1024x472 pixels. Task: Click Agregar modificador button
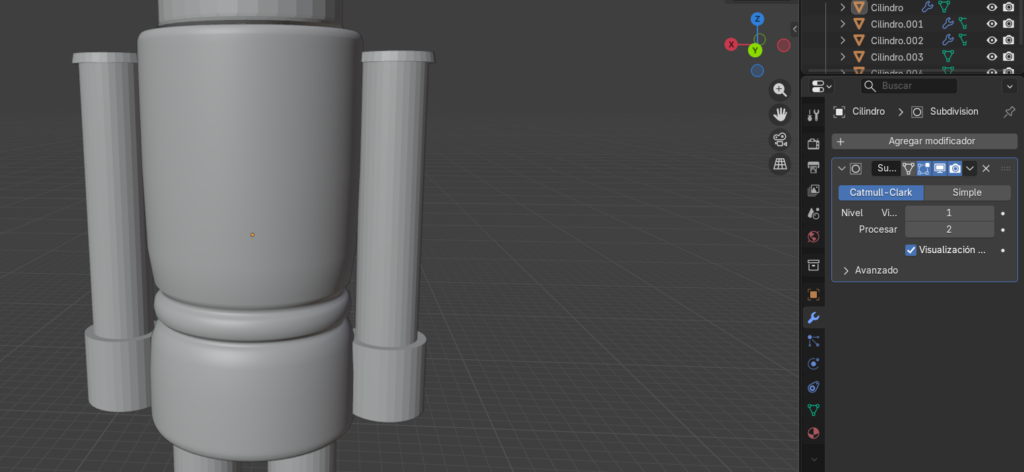point(924,141)
